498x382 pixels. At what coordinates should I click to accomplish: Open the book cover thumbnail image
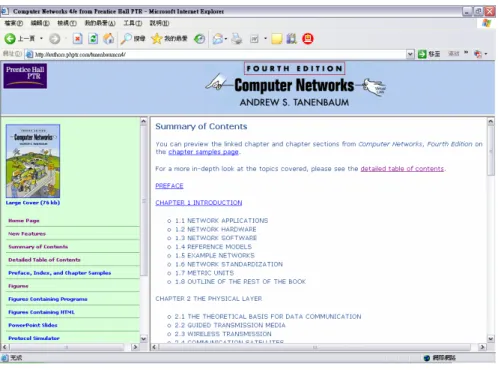tap(33, 161)
